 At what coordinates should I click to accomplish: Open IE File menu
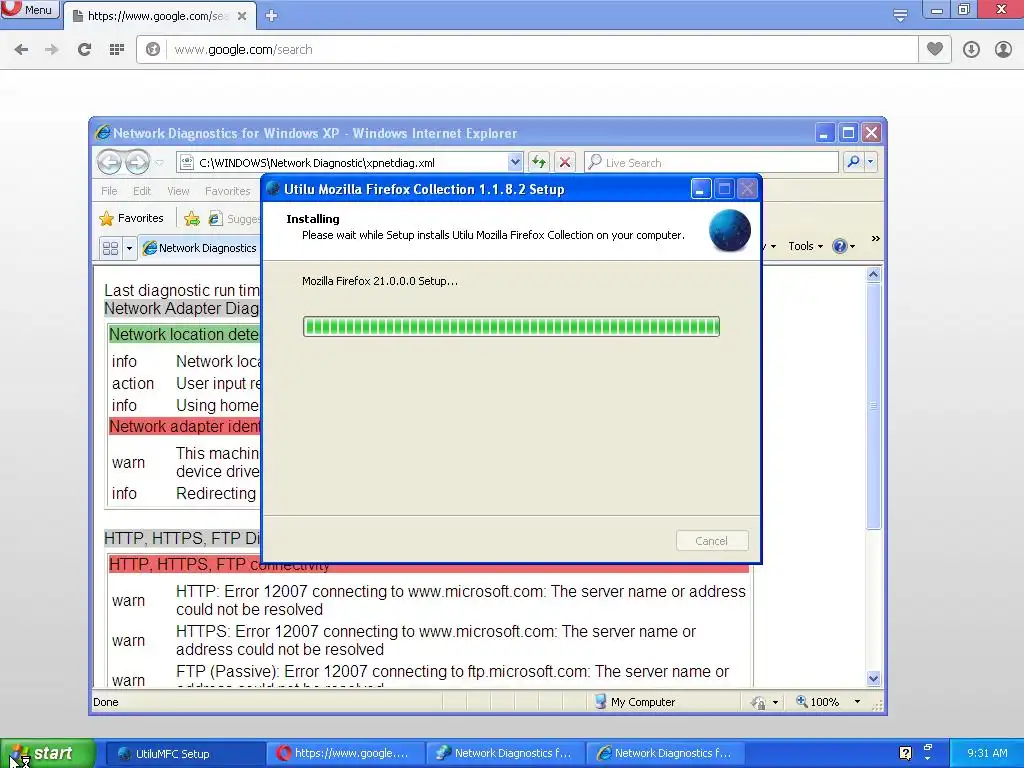coord(109,191)
